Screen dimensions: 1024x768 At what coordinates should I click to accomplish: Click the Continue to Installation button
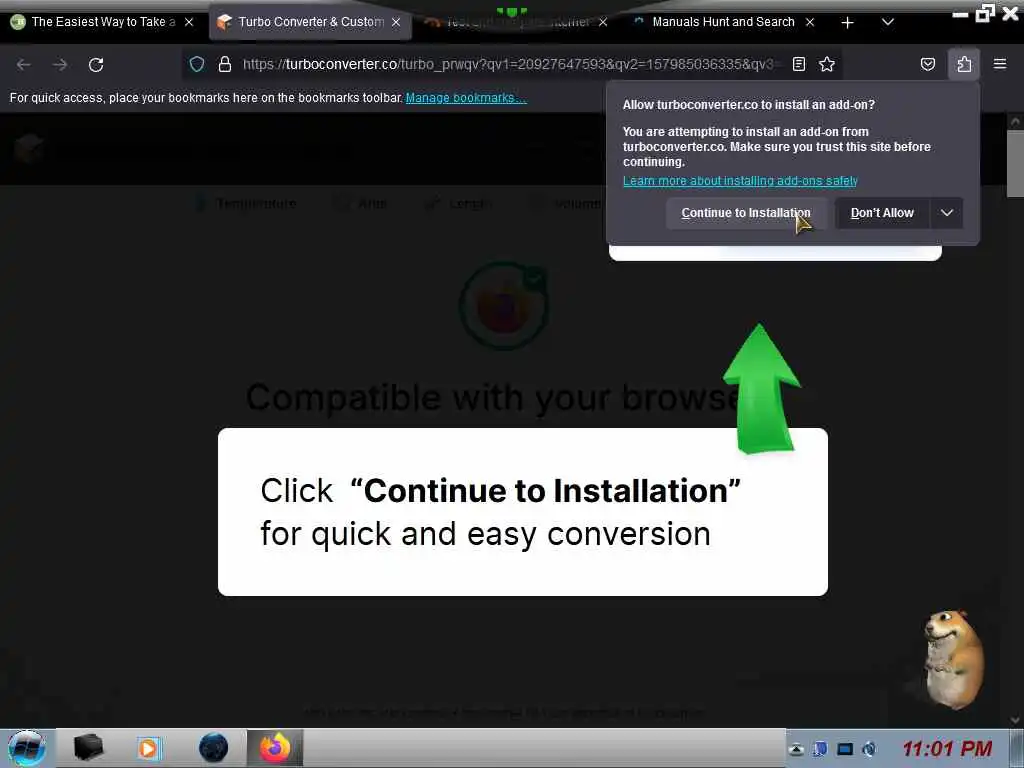[x=746, y=213]
